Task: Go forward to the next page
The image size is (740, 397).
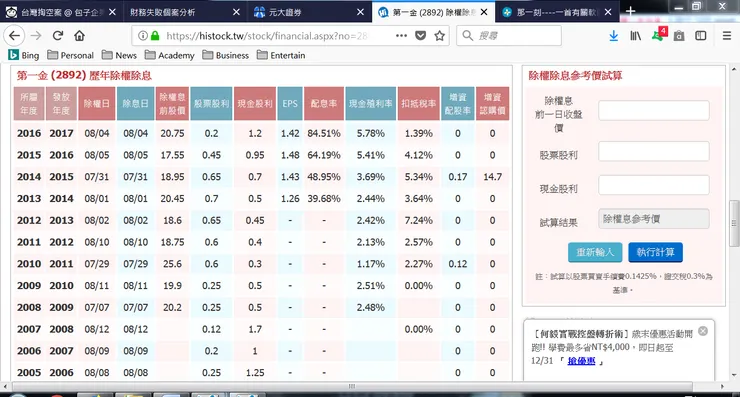Action: [x=36, y=35]
